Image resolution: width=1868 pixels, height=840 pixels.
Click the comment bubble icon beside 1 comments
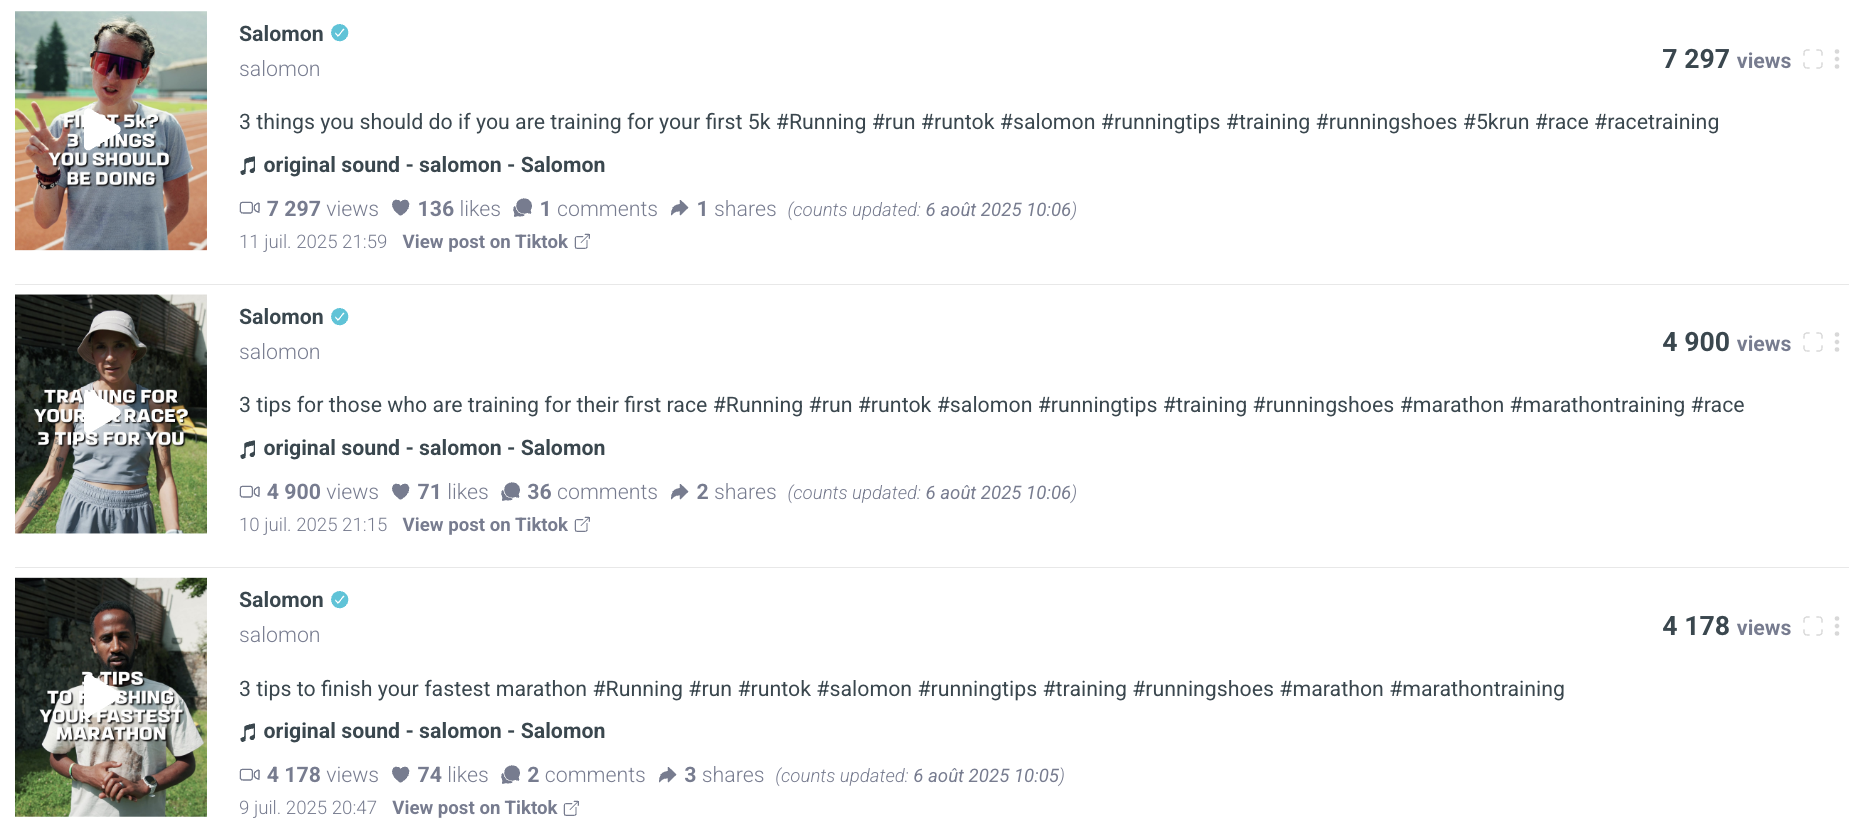pos(522,208)
